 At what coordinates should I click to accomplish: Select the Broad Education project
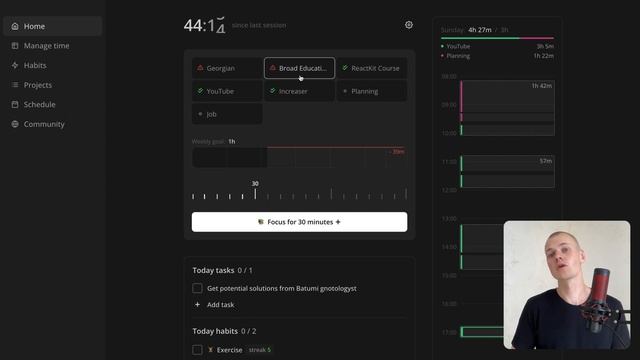coord(300,68)
